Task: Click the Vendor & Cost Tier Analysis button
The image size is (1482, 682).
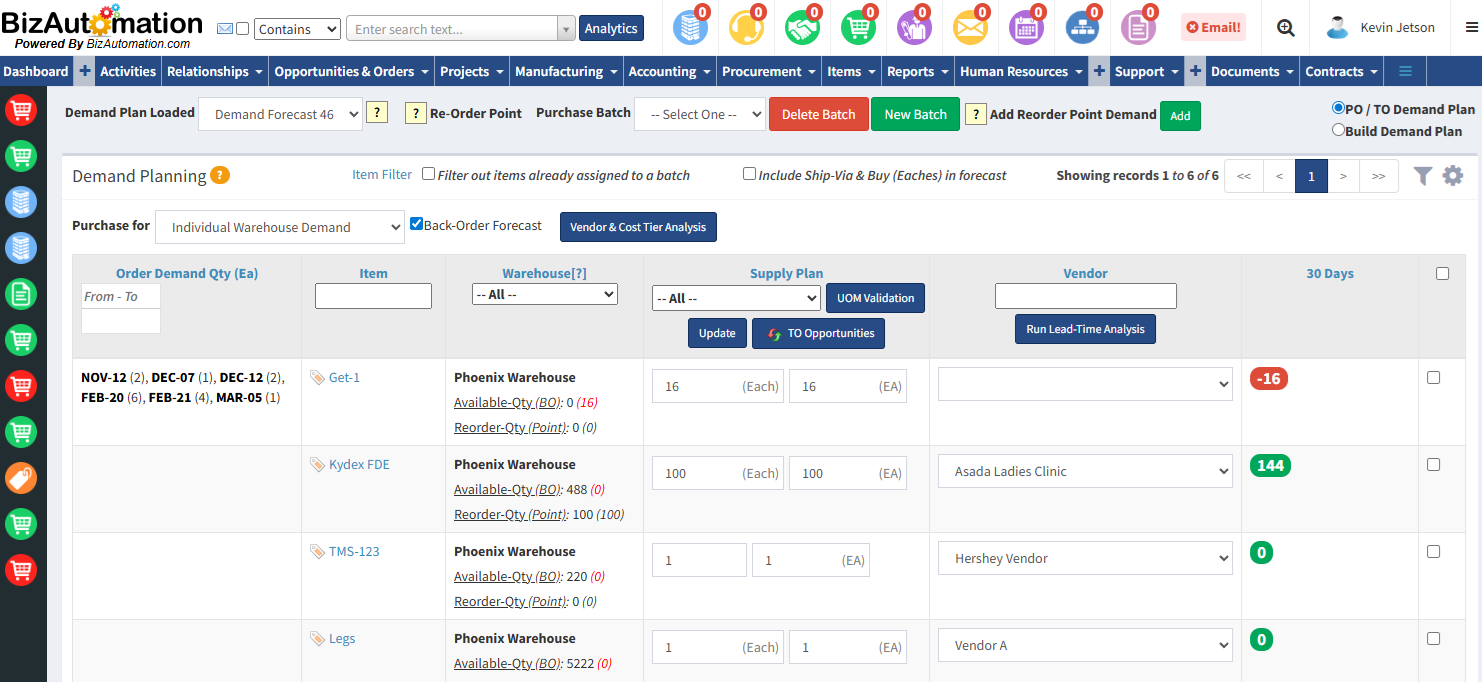Action: pos(638,227)
